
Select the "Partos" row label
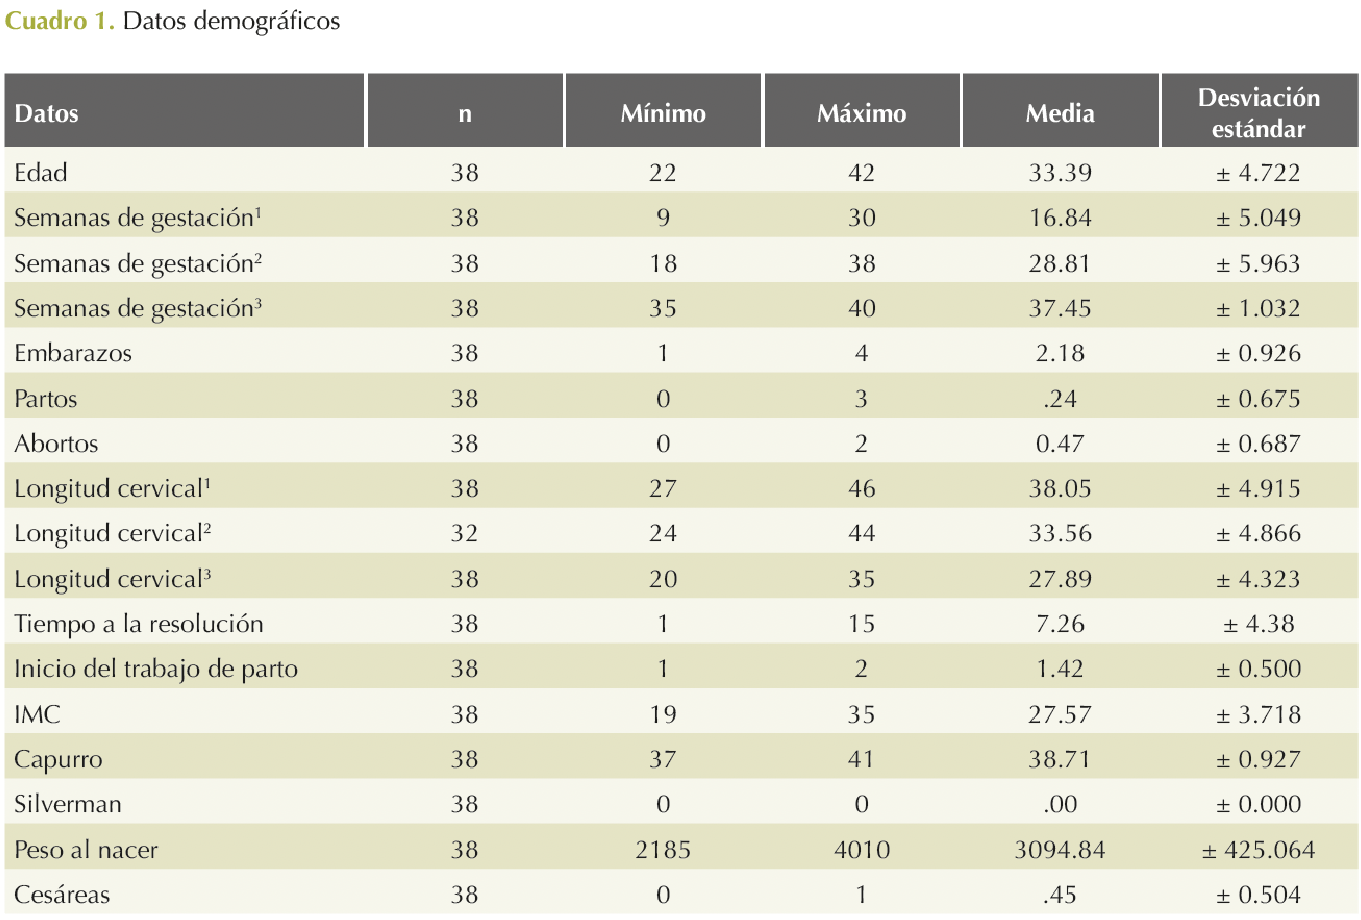coord(46,399)
